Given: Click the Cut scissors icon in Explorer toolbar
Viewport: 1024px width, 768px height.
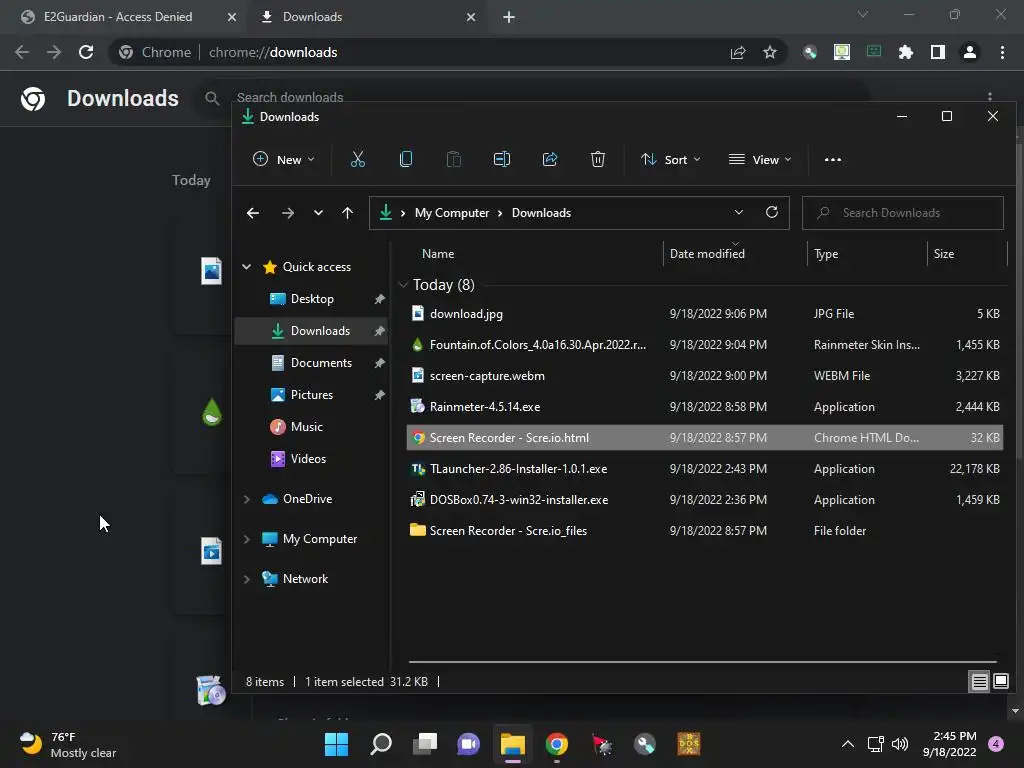Looking at the screenshot, I should (357, 159).
